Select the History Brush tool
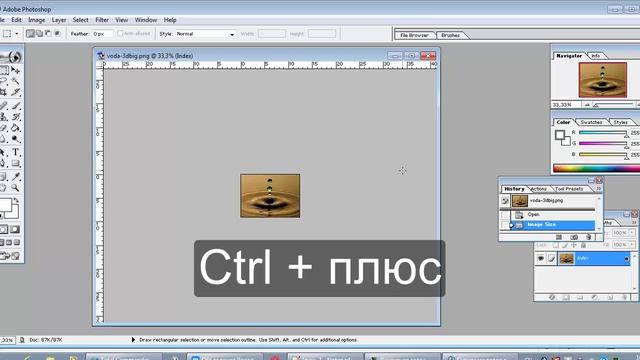640x360 pixels. [x=16, y=117]
